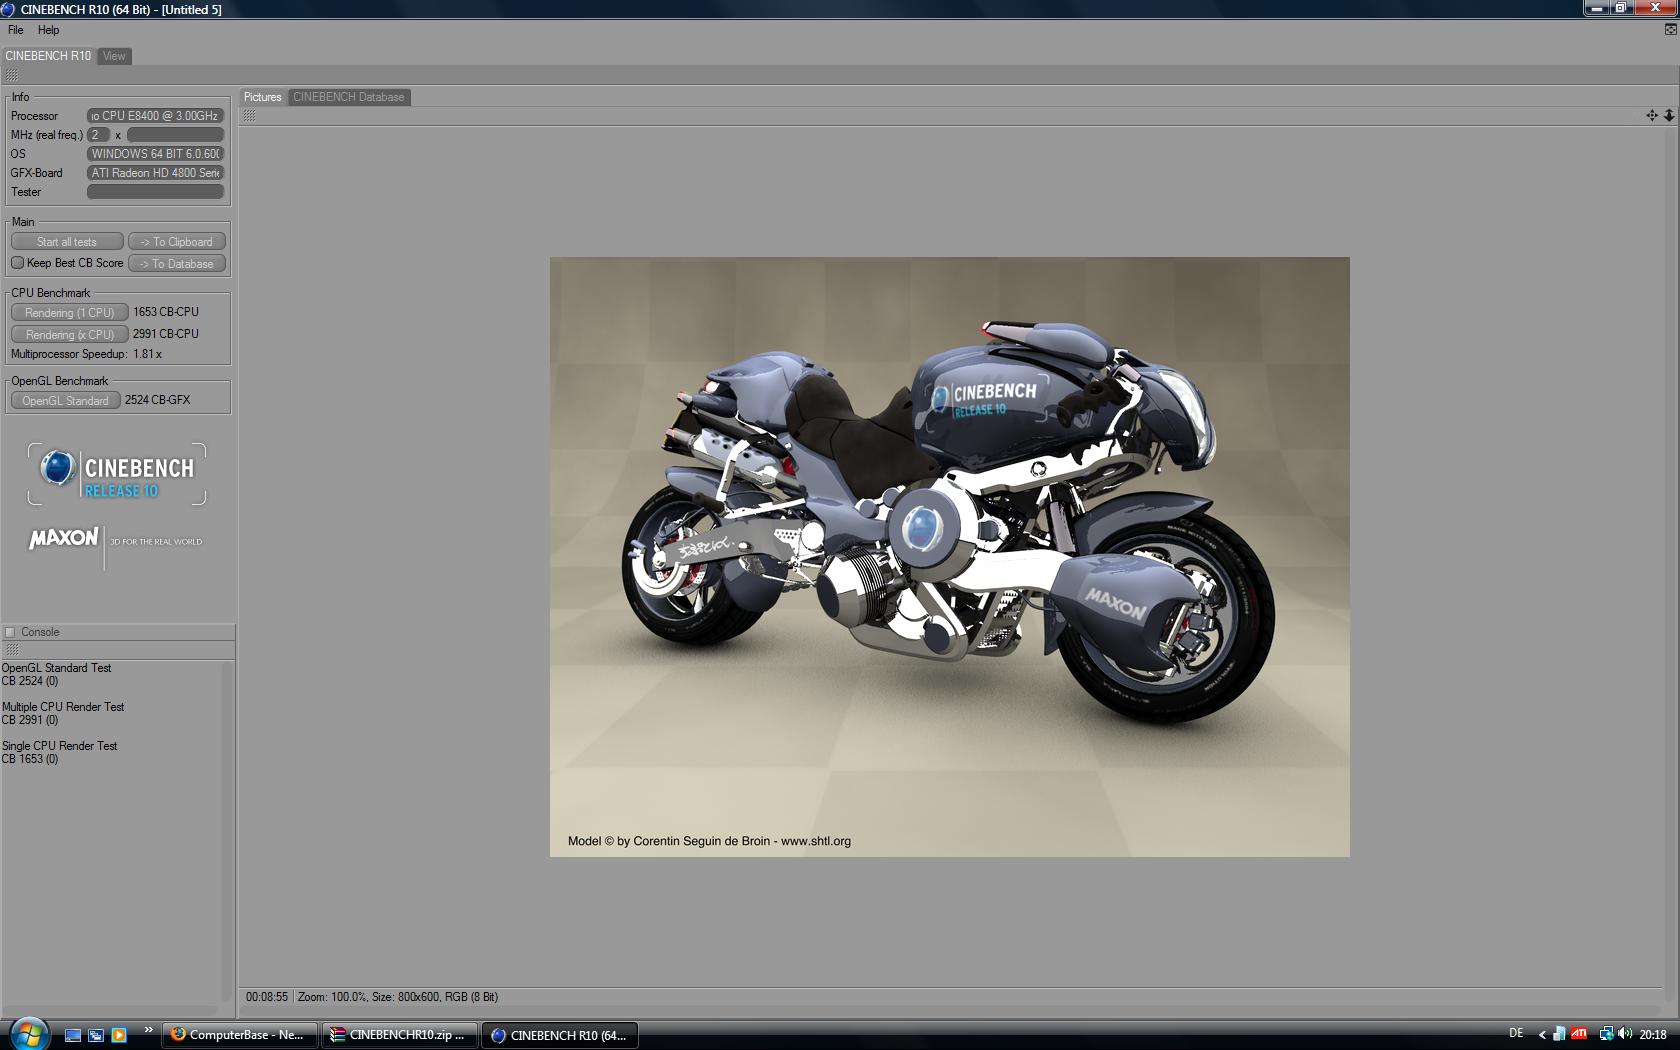Click the volume speaker tray icon
Viewport: 1680px width, 1050px height.
(1626, 1034)
